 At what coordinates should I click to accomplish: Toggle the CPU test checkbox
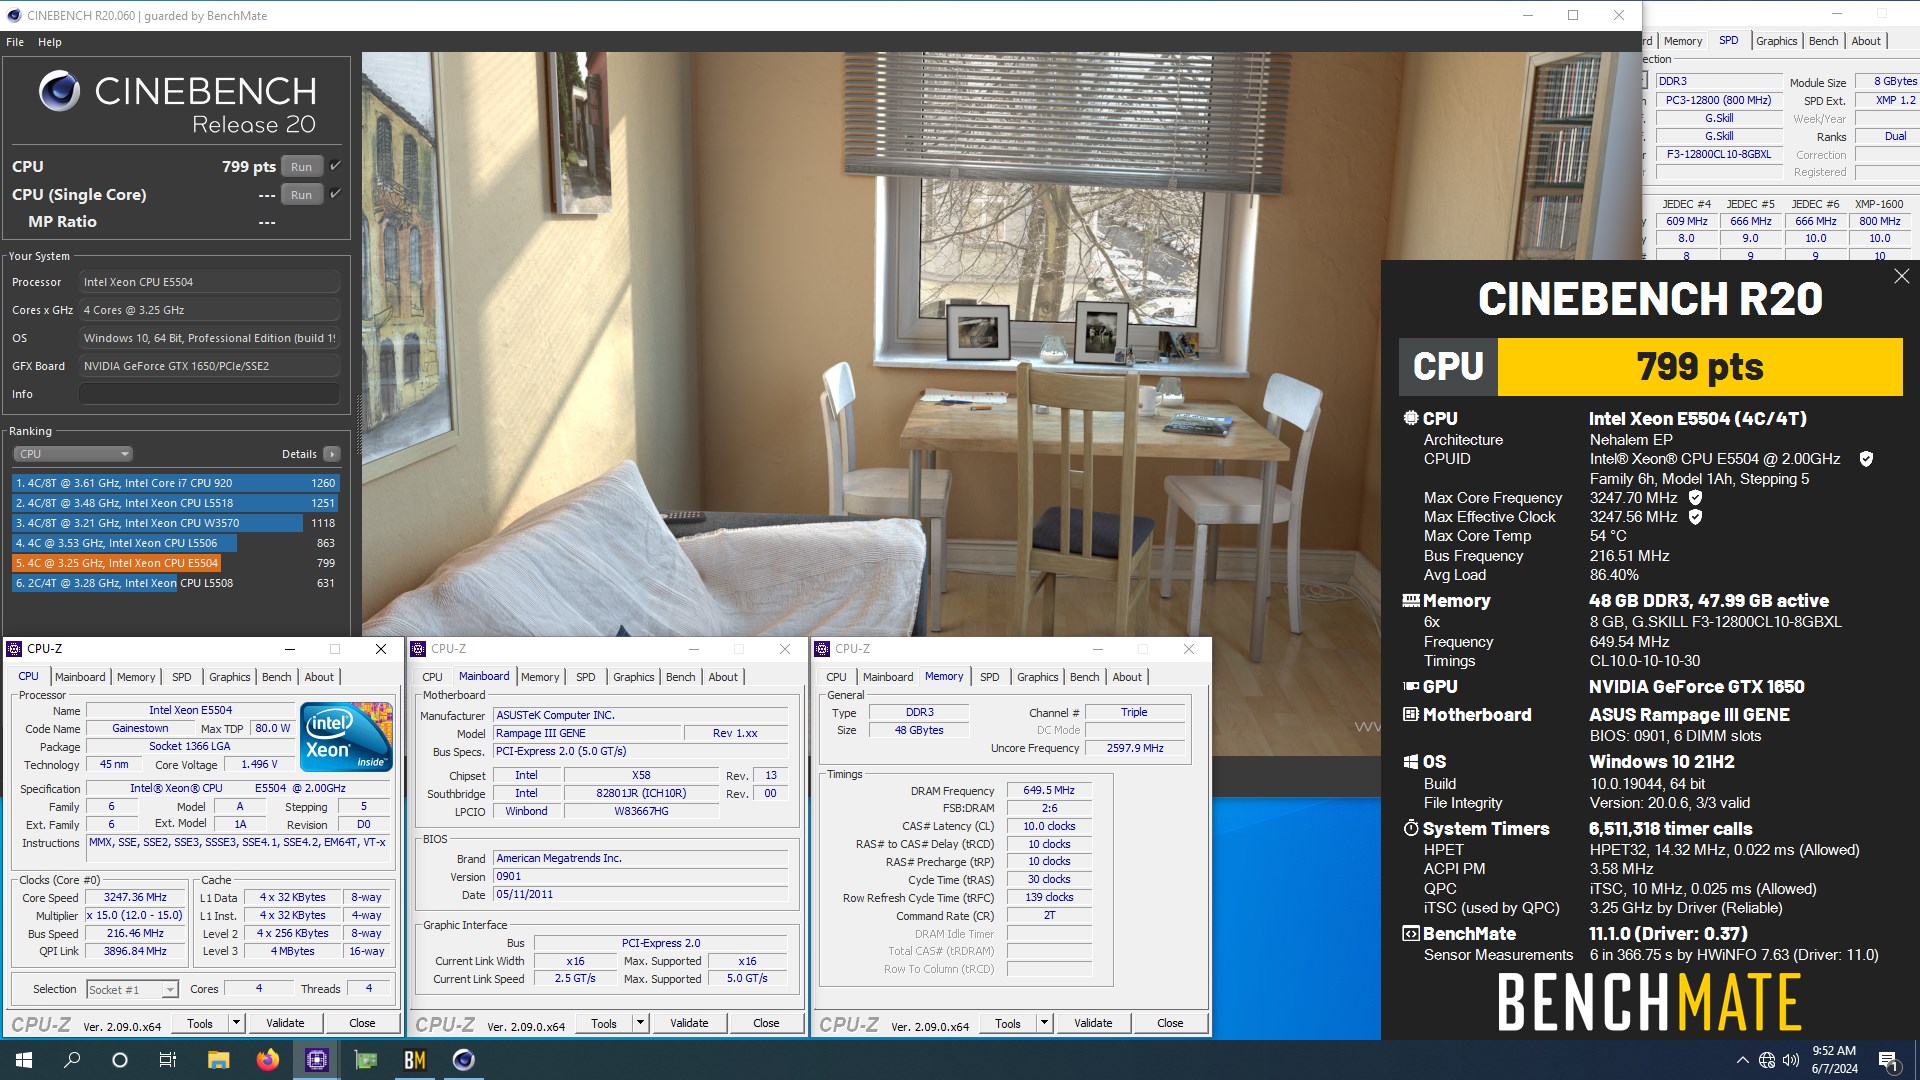point(336,166)
